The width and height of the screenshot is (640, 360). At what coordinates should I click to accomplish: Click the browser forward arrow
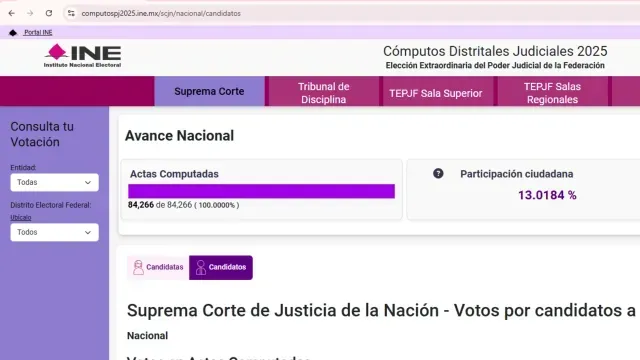tap(30, 13)
